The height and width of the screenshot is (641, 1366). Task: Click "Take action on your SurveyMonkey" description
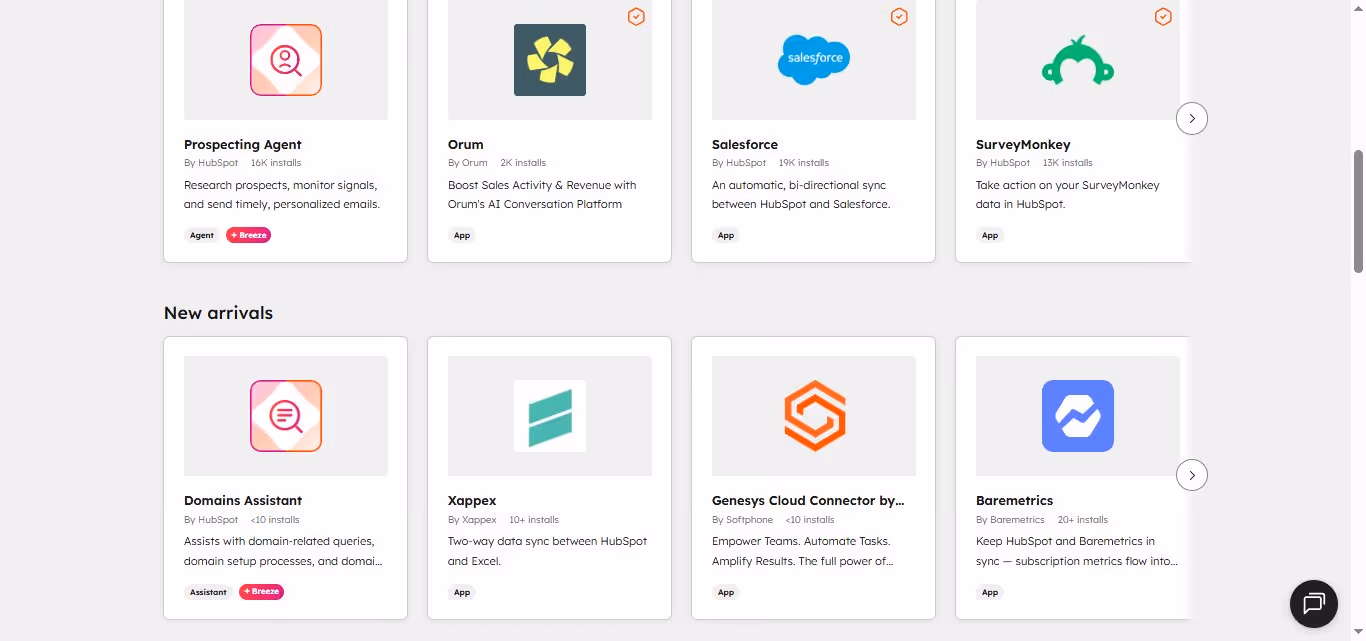(x=1068, y=195)
